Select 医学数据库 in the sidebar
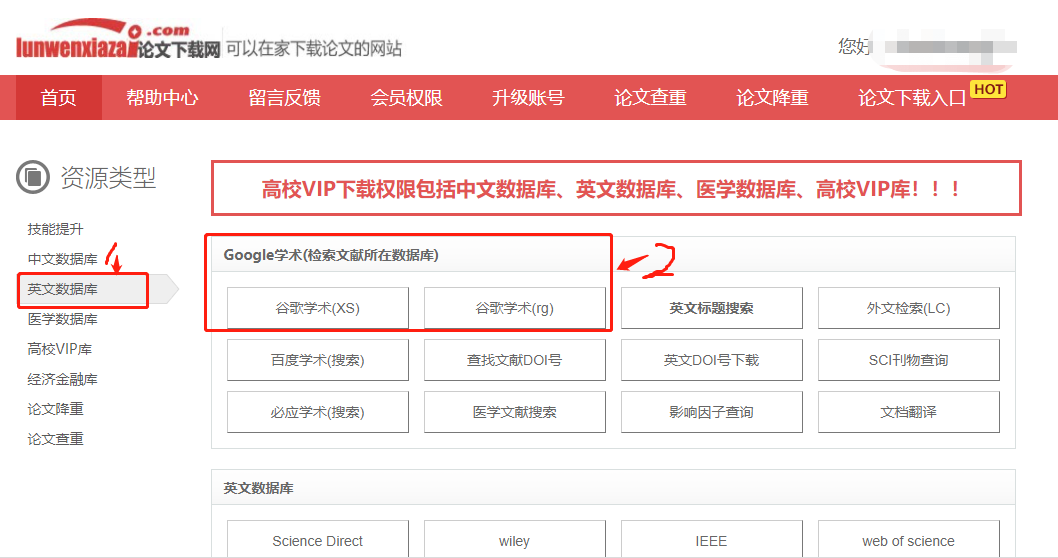Screen dimensions: 1058x558 coord(63,319)
